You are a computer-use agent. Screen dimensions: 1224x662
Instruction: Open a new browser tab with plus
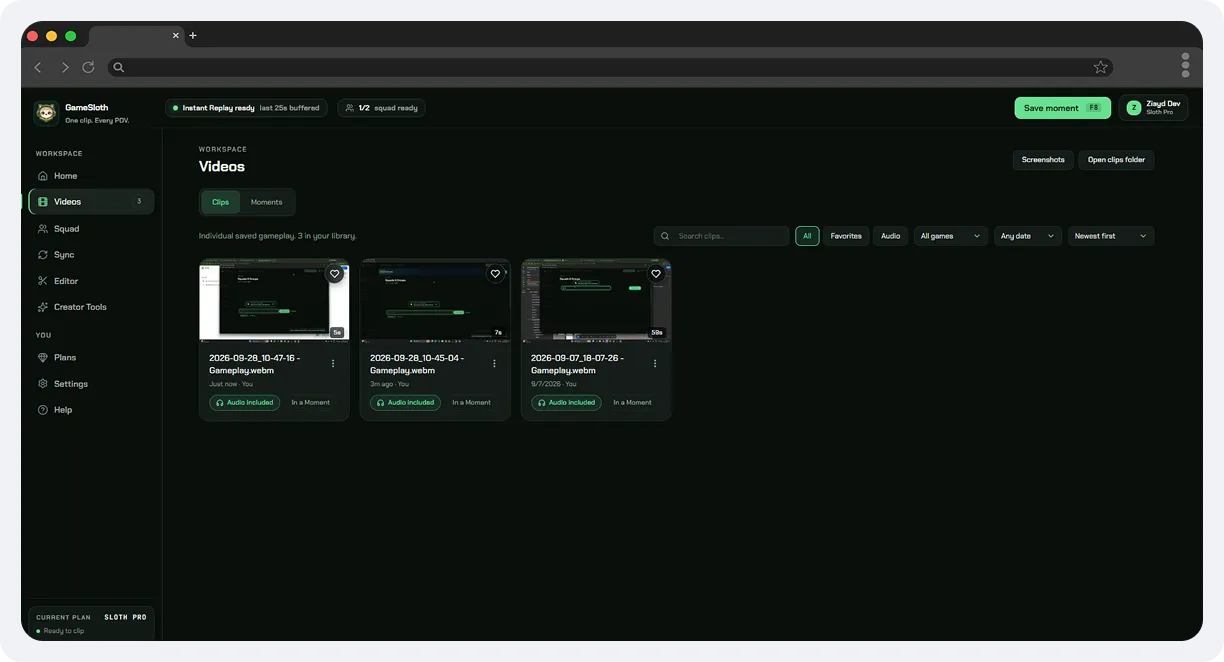[x=193, y=36]
